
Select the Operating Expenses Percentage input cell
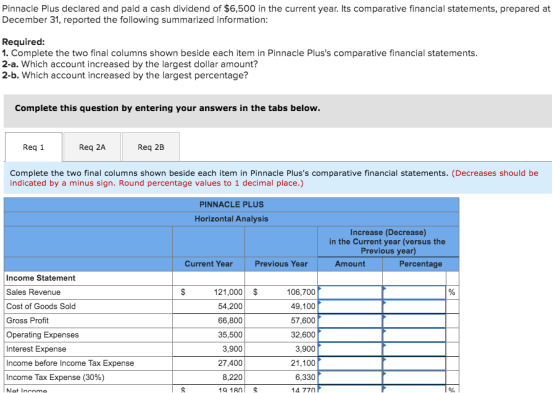[414, 335]
